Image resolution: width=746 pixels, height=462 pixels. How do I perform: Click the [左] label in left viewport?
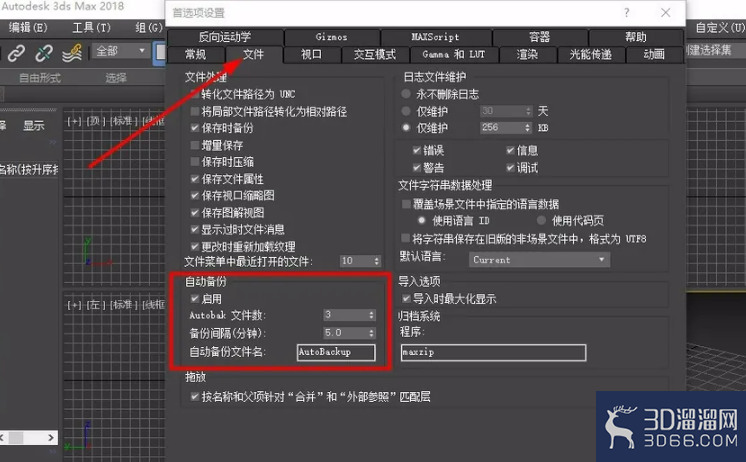(94, 305)
